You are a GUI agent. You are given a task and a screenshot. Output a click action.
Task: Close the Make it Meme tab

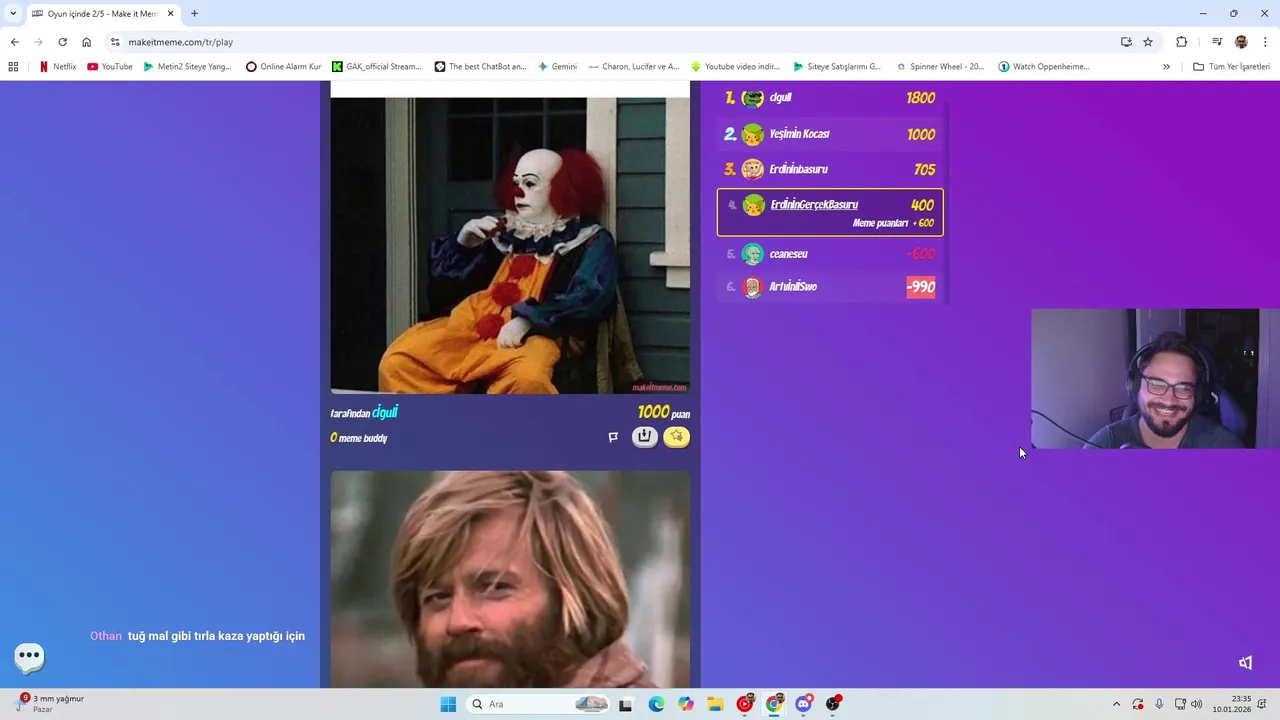click(x=170, y=14)
